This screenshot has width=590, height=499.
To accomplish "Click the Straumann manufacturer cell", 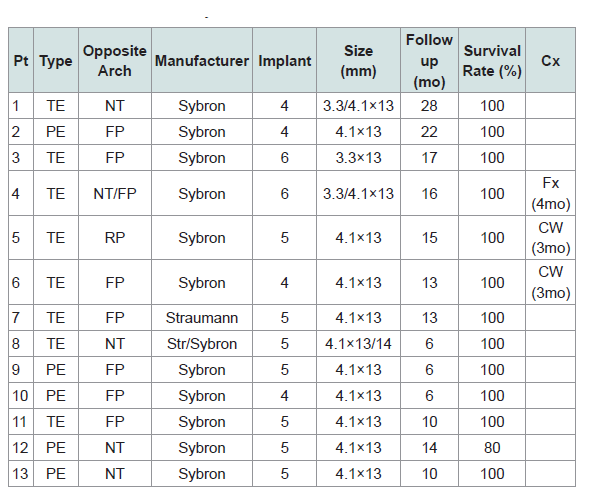I will (x=202, y=318).
